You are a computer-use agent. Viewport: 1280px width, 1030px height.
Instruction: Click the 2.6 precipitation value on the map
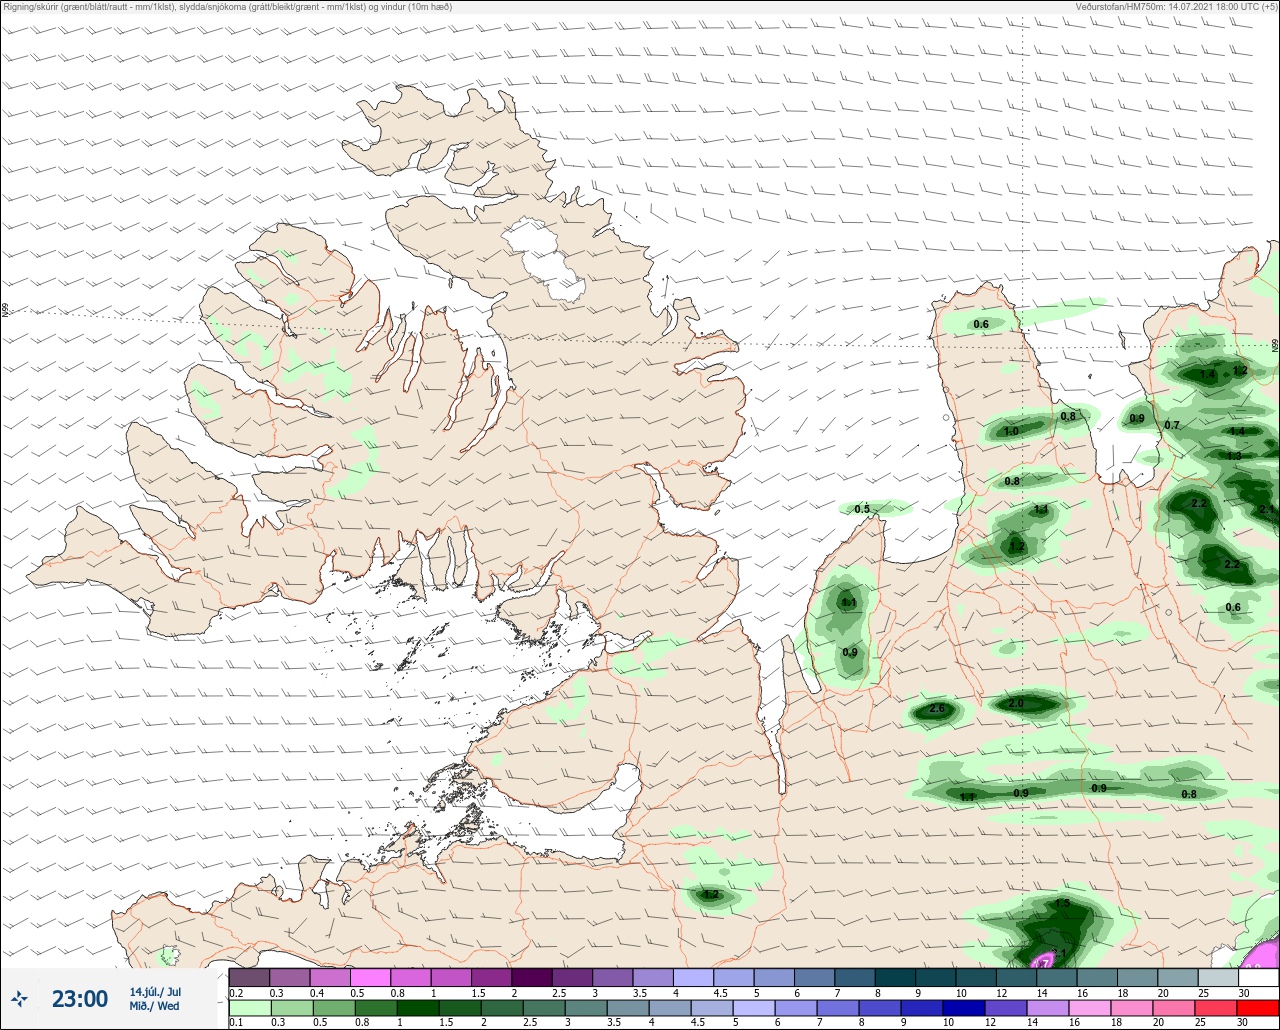click(937, 709)
